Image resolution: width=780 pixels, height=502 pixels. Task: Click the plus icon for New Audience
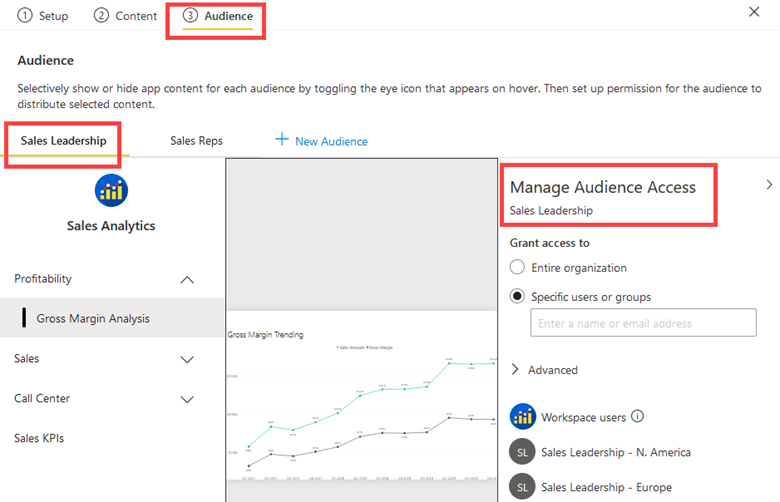(282, 140)
